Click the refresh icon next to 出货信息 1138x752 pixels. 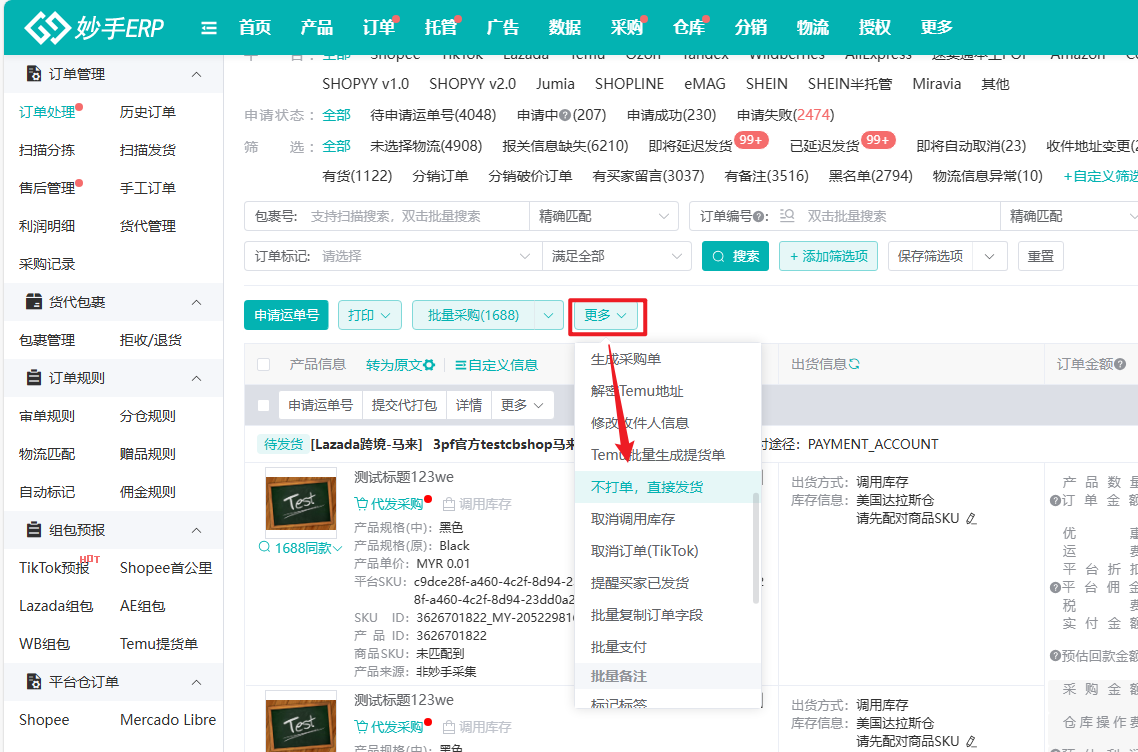(x=854, y=364)
